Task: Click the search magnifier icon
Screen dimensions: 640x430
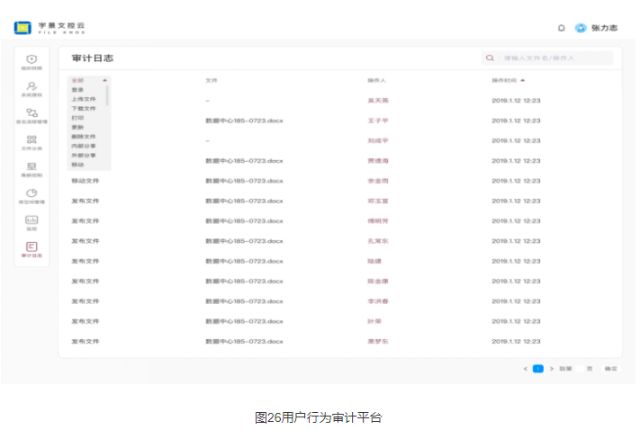Action: point(490,58)
